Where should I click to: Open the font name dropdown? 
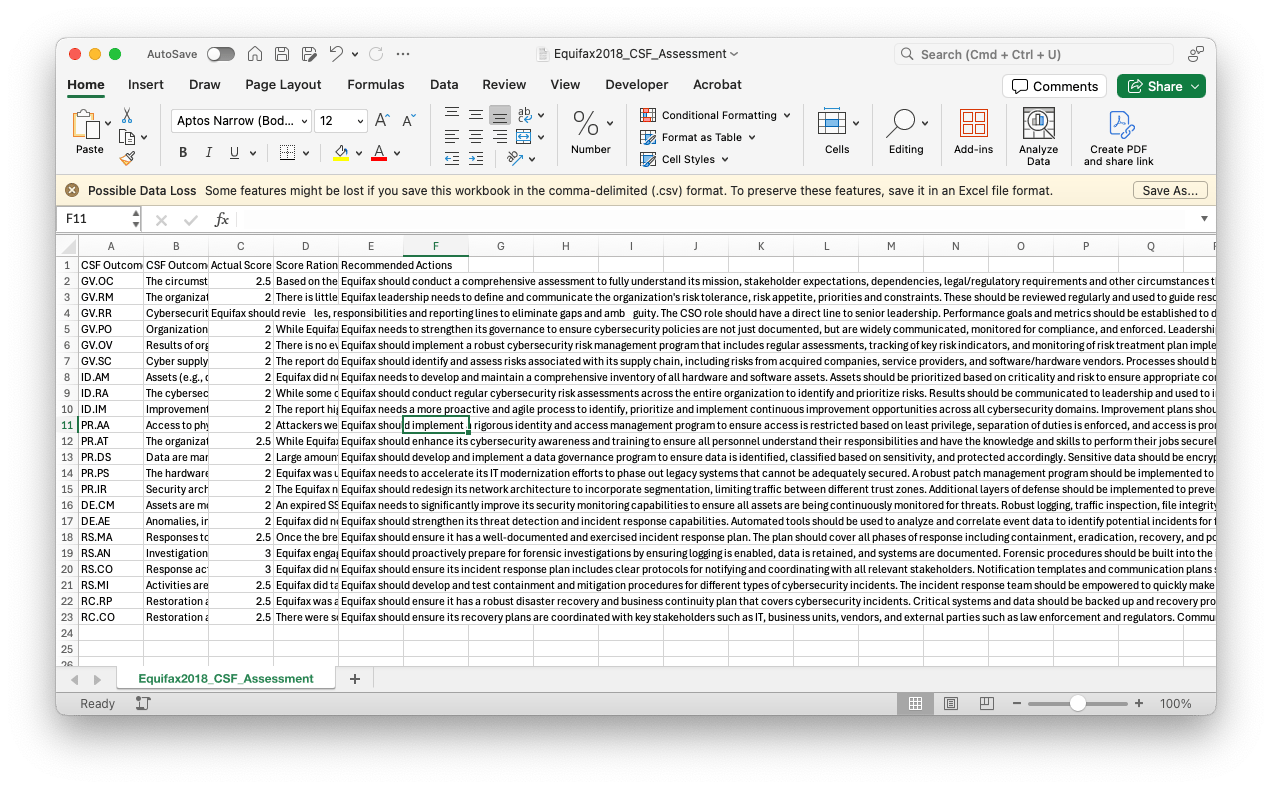tap(304, 121)
